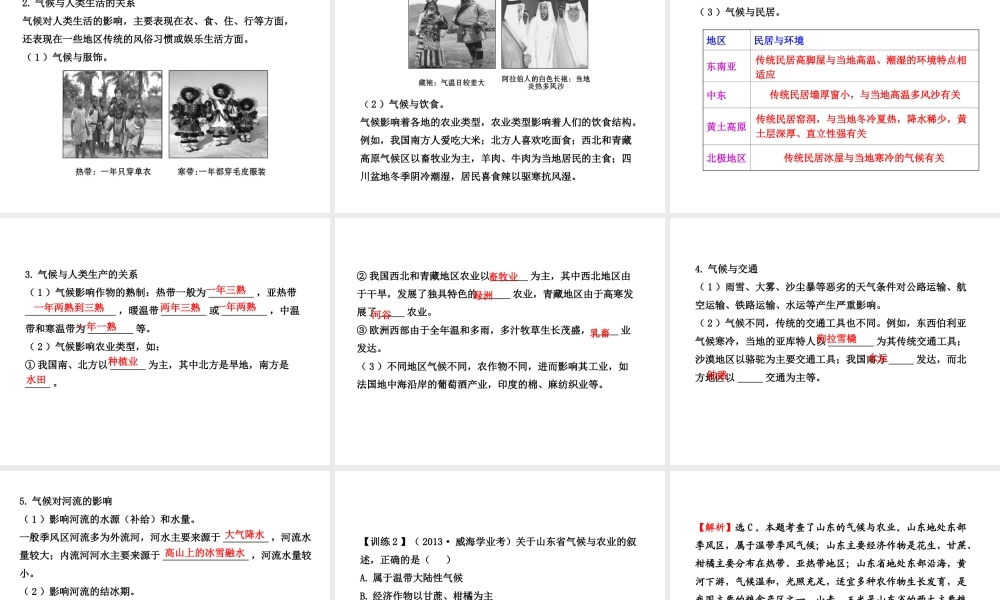The image size is (1000, 600).
Task: Click red answer 乳畜
Action: click(x=599, y=332)
